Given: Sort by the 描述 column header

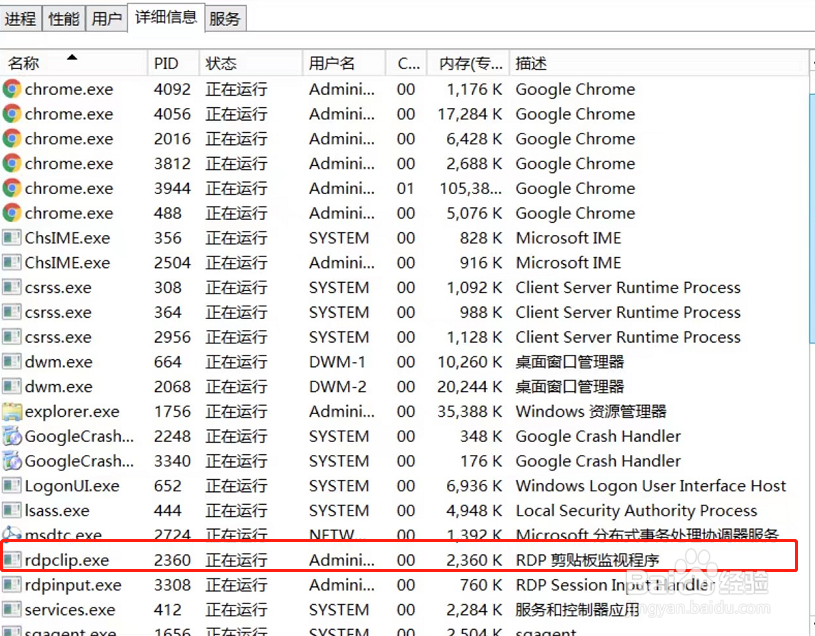Looking at the screenshot, I should [659, 63].
